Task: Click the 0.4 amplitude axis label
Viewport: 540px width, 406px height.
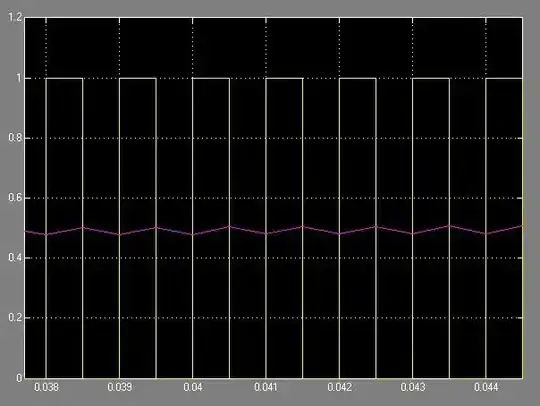Action: (x=15, y=258)
